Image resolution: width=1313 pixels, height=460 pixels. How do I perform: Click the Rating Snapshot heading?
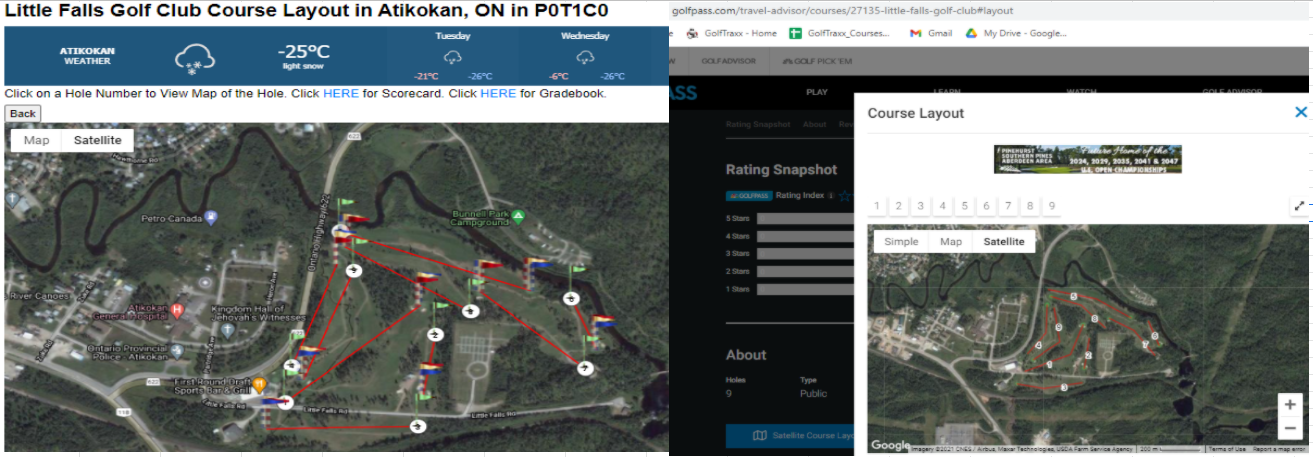click(x=782, y=170)
